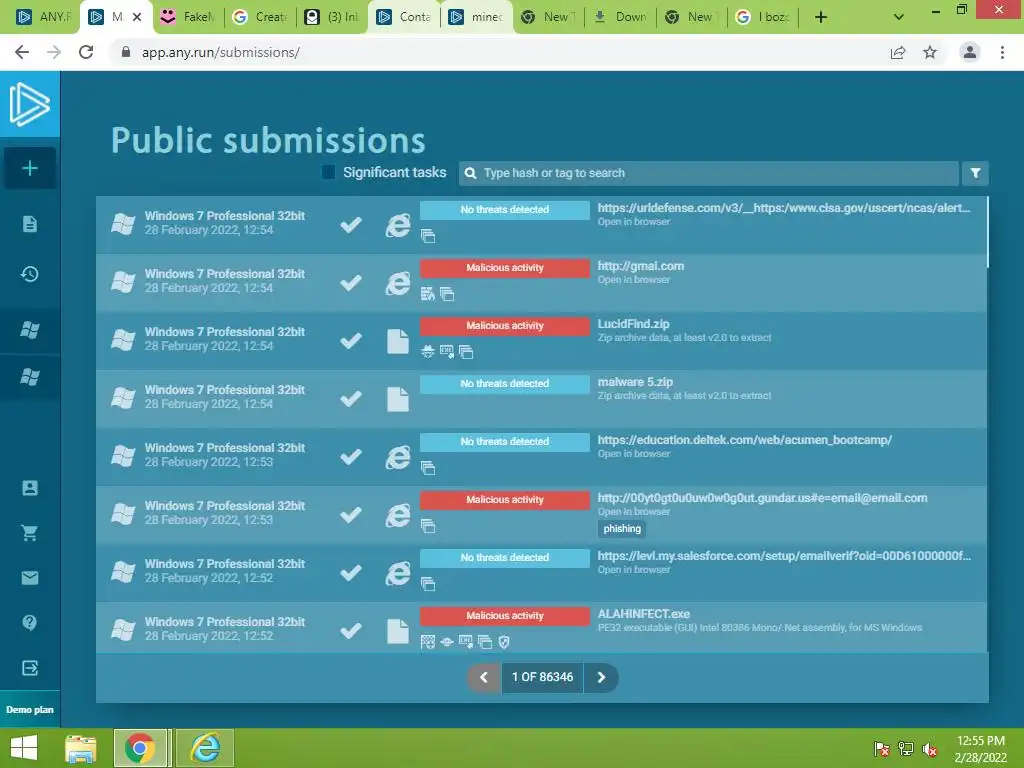Click No threats detected badge on malware 5.zip

[x=504, y=384]
